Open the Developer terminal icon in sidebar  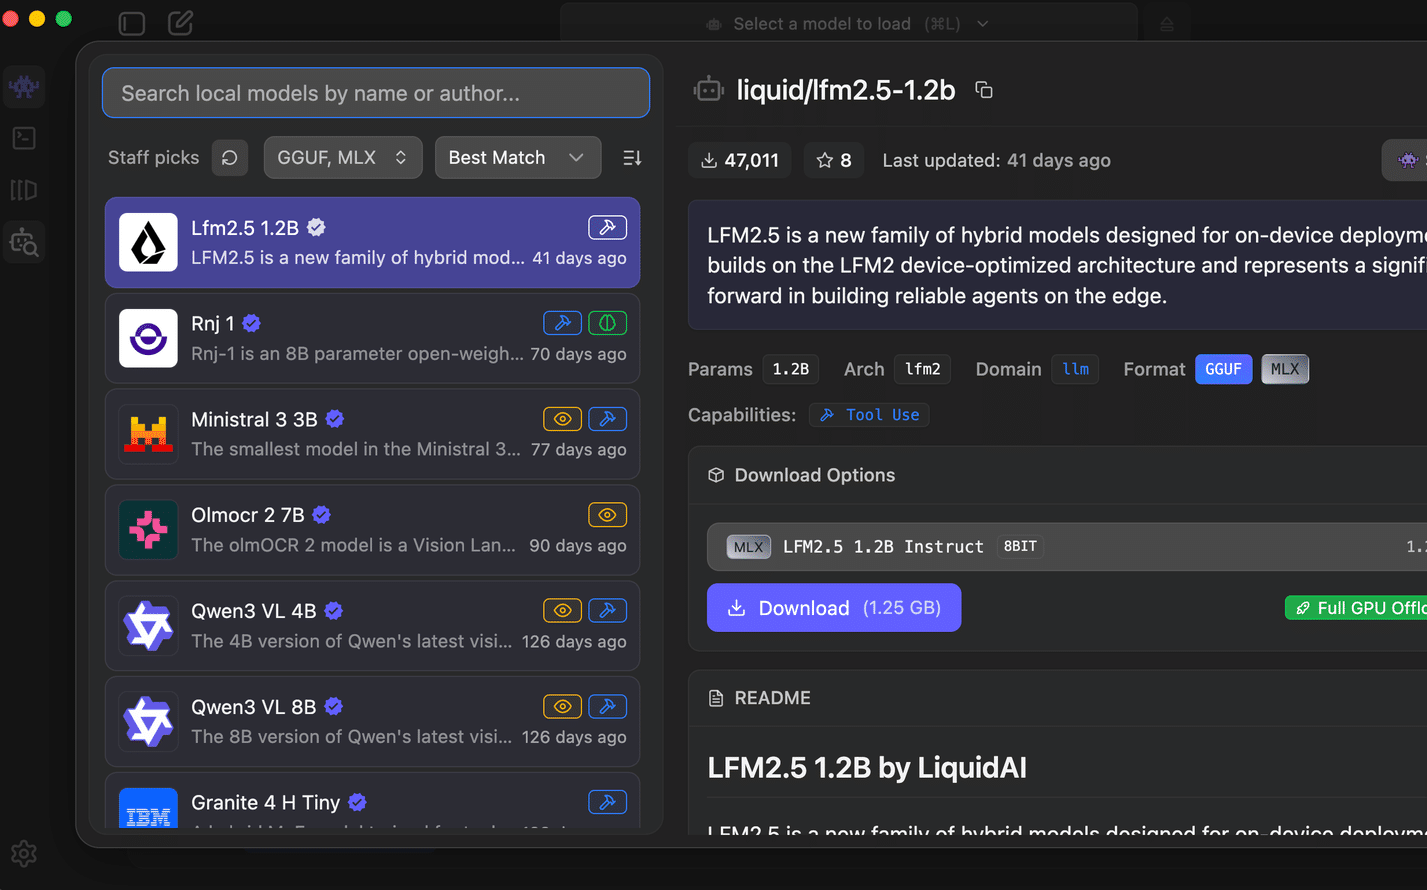24,138
